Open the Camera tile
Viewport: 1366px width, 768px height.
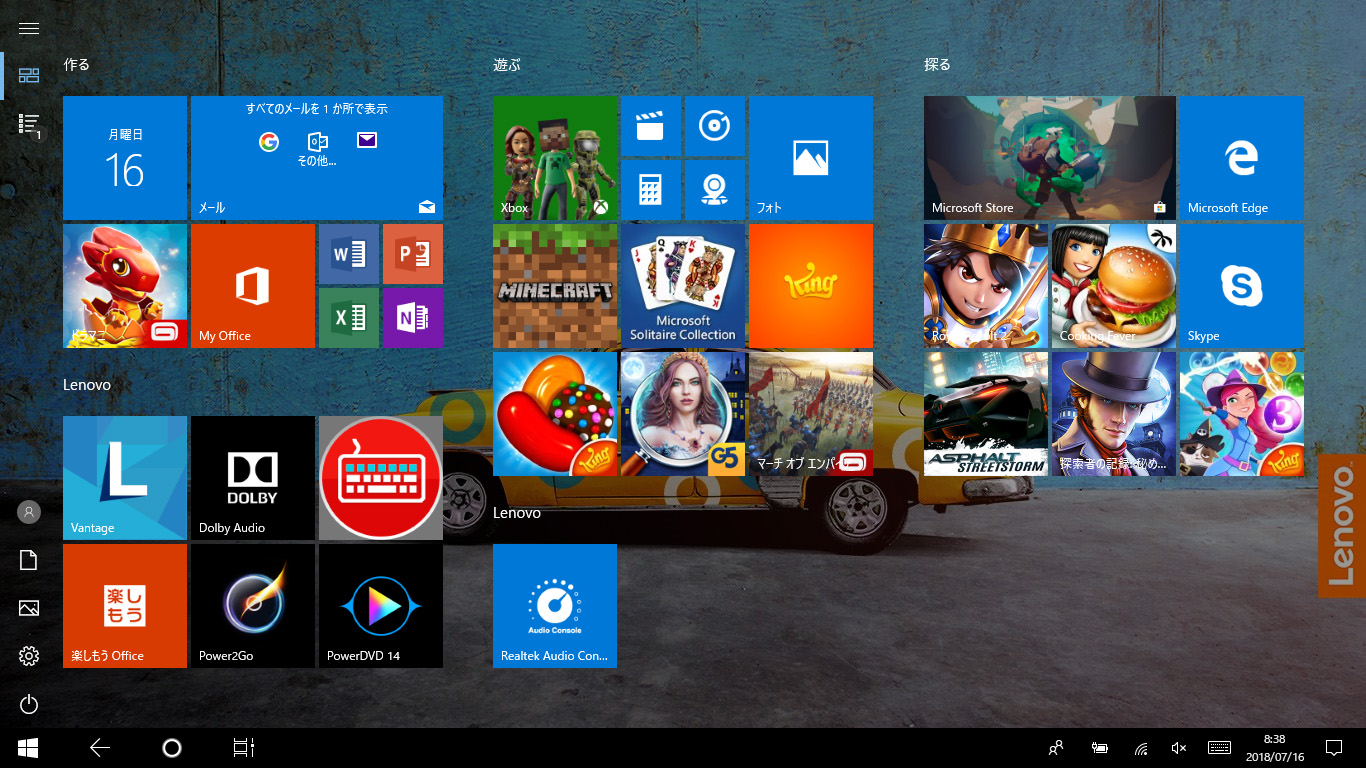[x=715, y=190]
